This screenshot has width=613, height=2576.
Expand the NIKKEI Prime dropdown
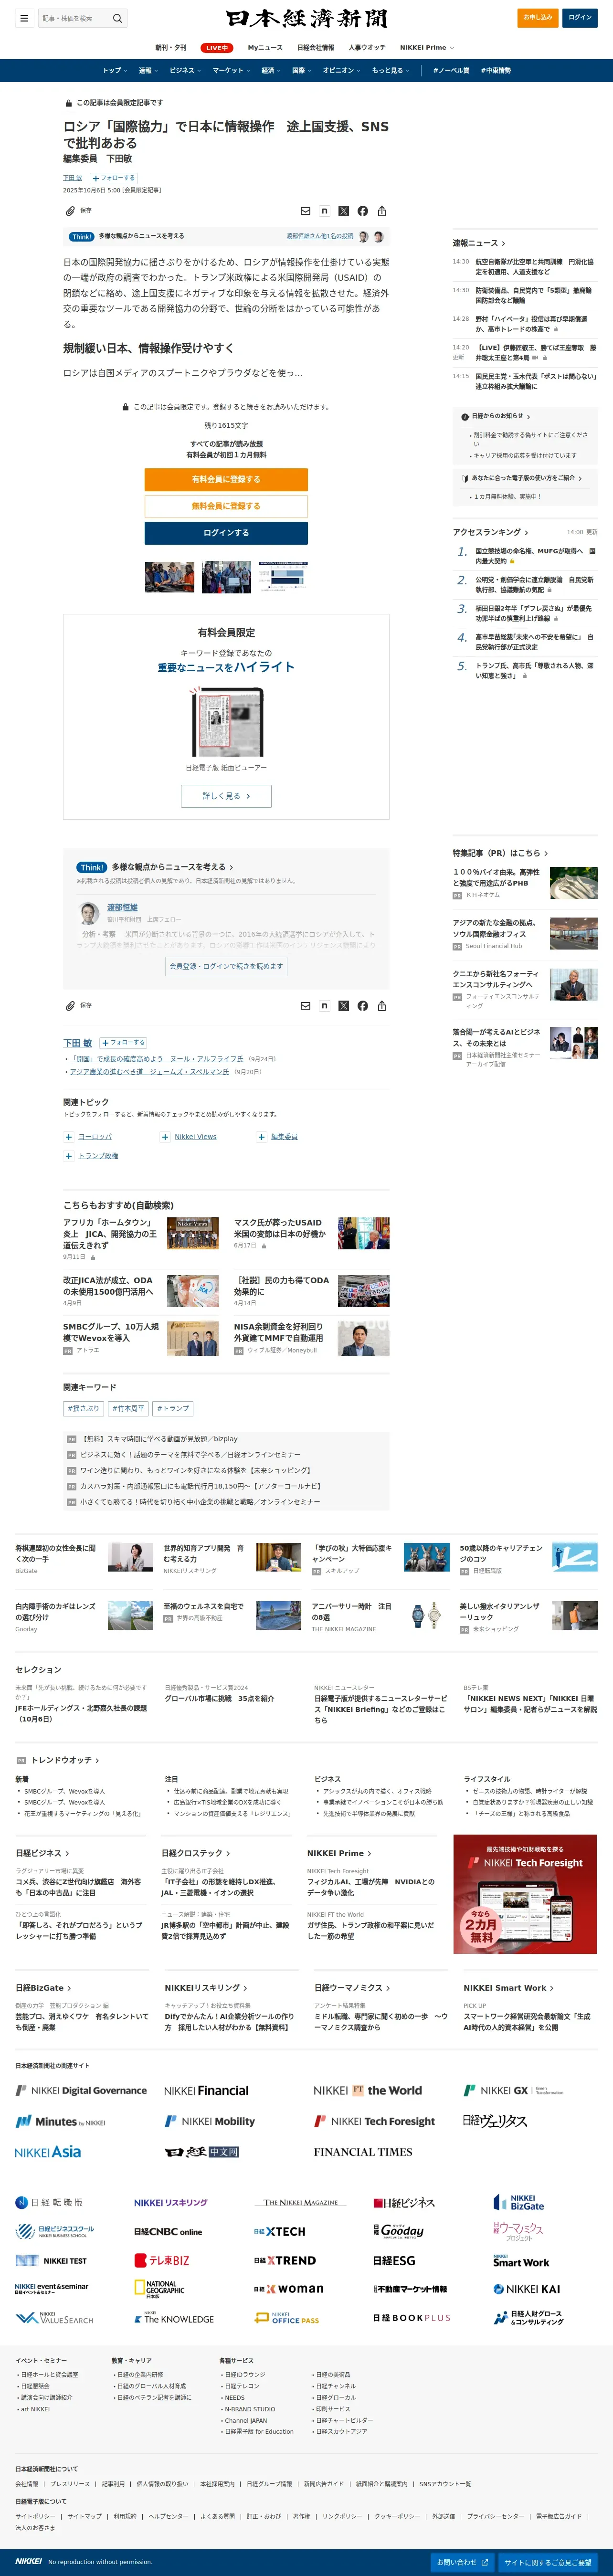427,48
